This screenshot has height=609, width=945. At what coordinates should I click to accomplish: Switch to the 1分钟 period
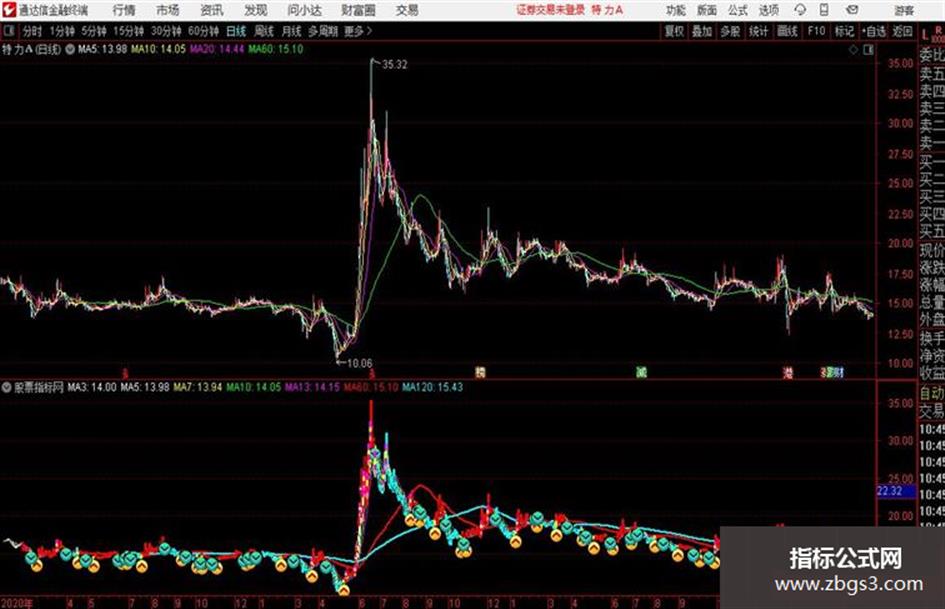[62, 31]
